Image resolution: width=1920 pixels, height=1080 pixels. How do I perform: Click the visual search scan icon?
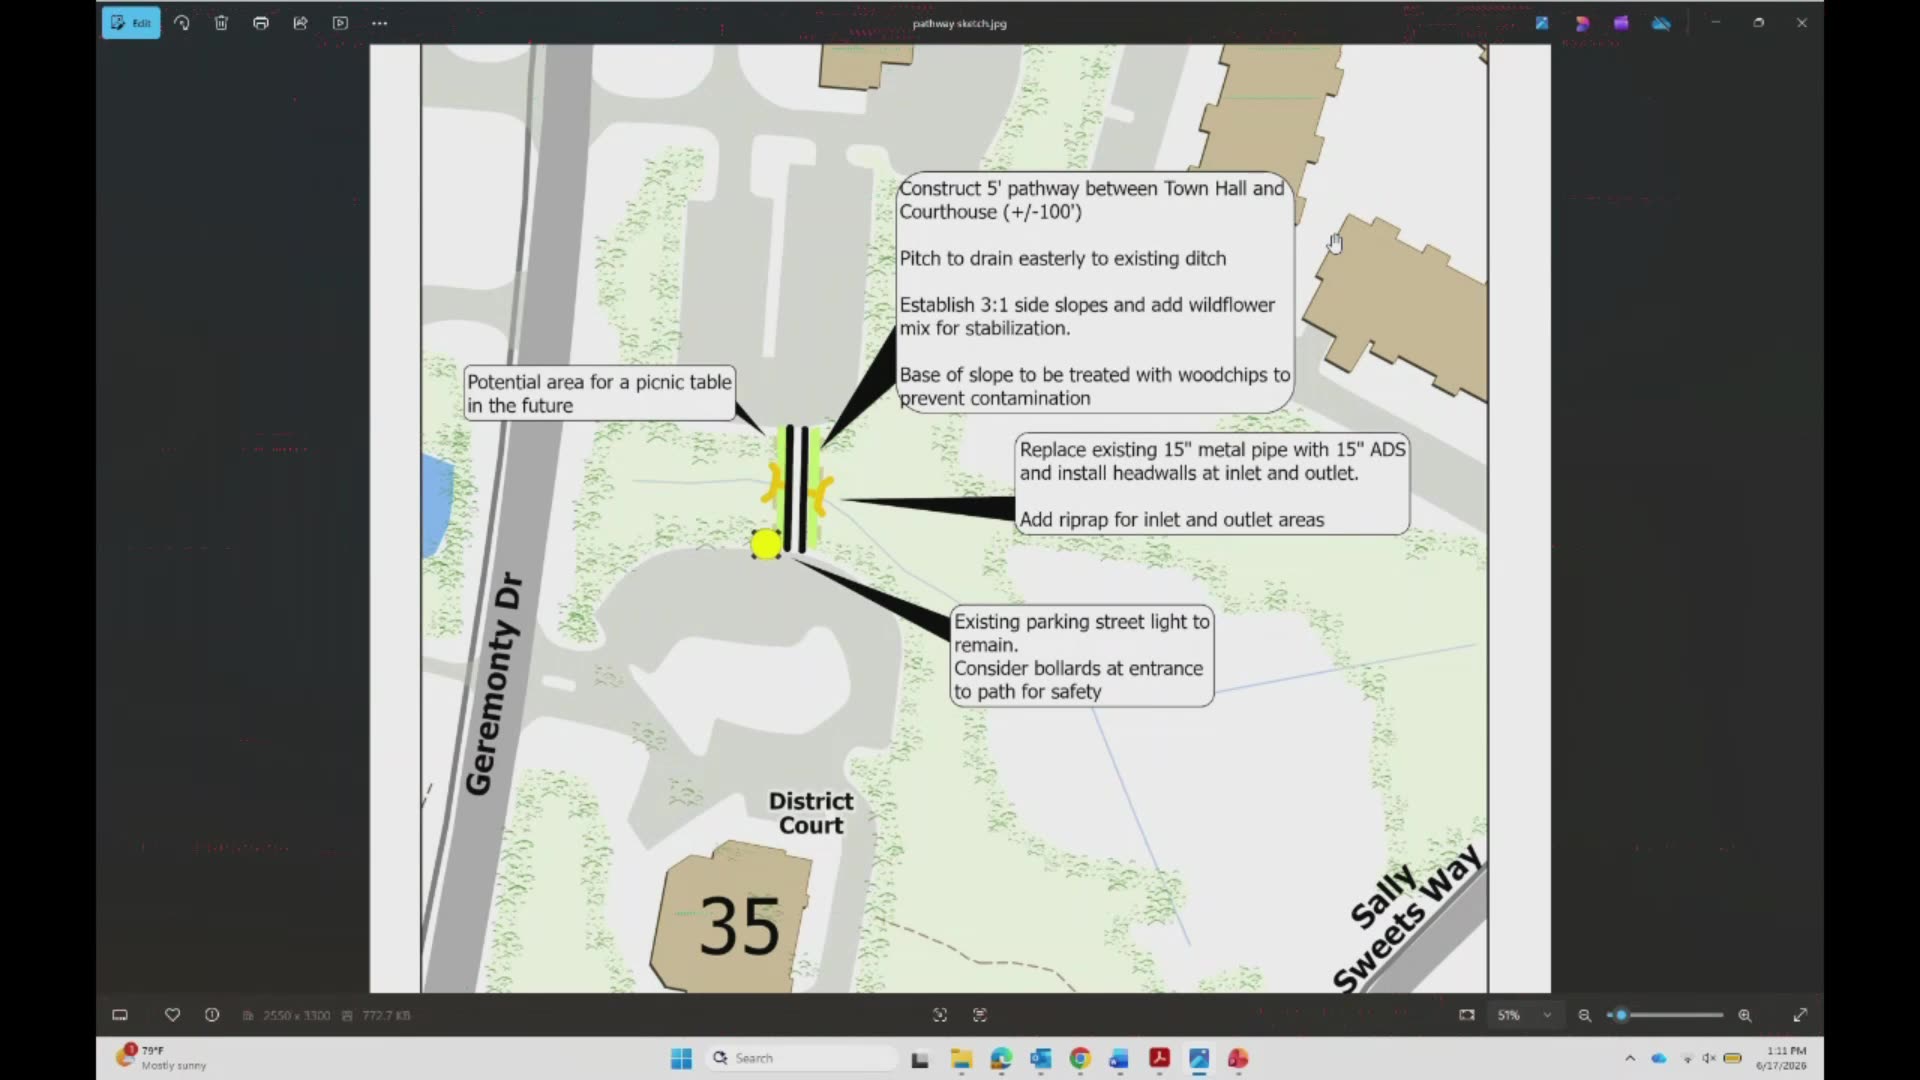point(940,1015)
